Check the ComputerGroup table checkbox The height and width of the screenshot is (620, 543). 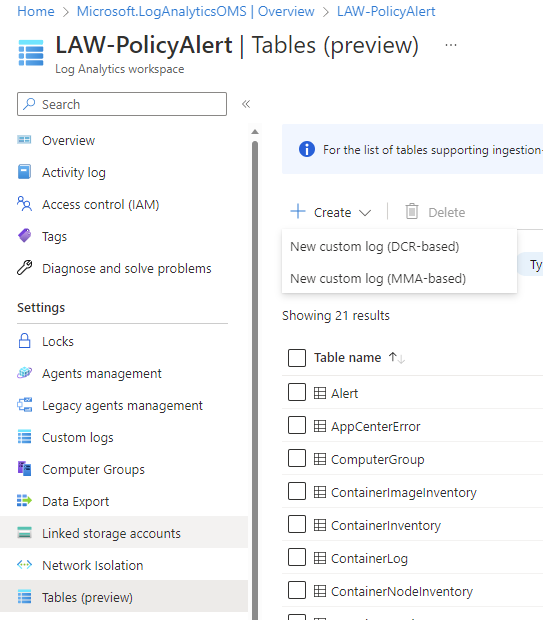pos(297,458)
